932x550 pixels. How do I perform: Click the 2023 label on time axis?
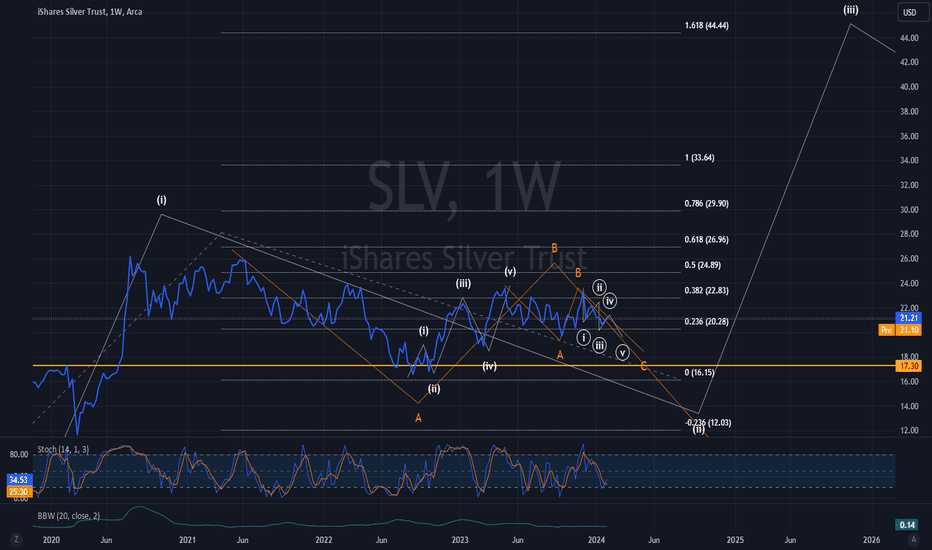coord(459,540)
